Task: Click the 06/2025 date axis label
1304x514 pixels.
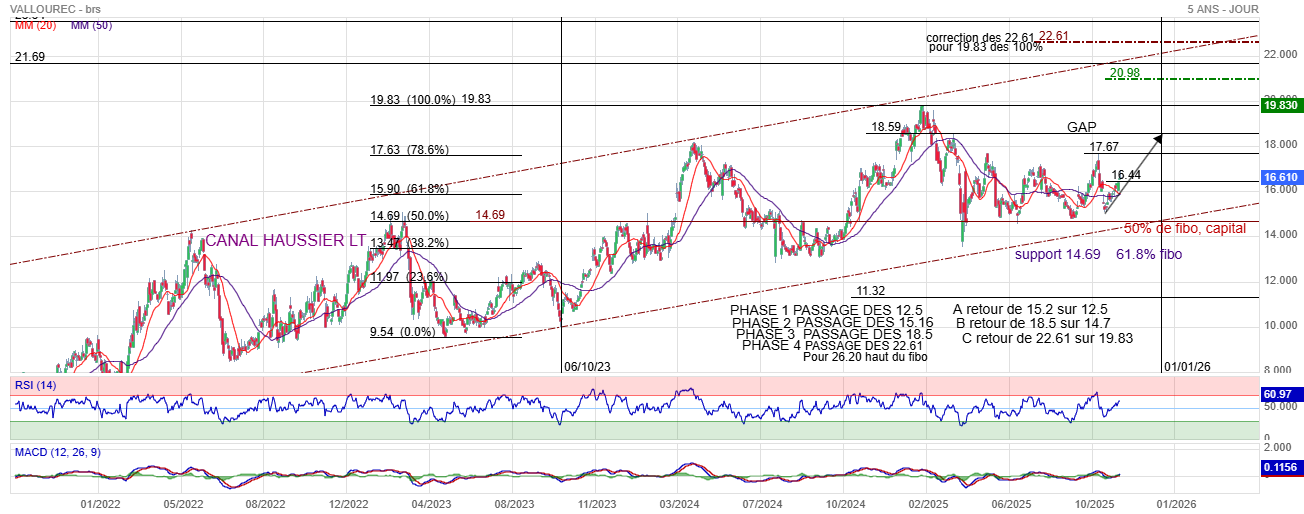Action: (1011, 503)
